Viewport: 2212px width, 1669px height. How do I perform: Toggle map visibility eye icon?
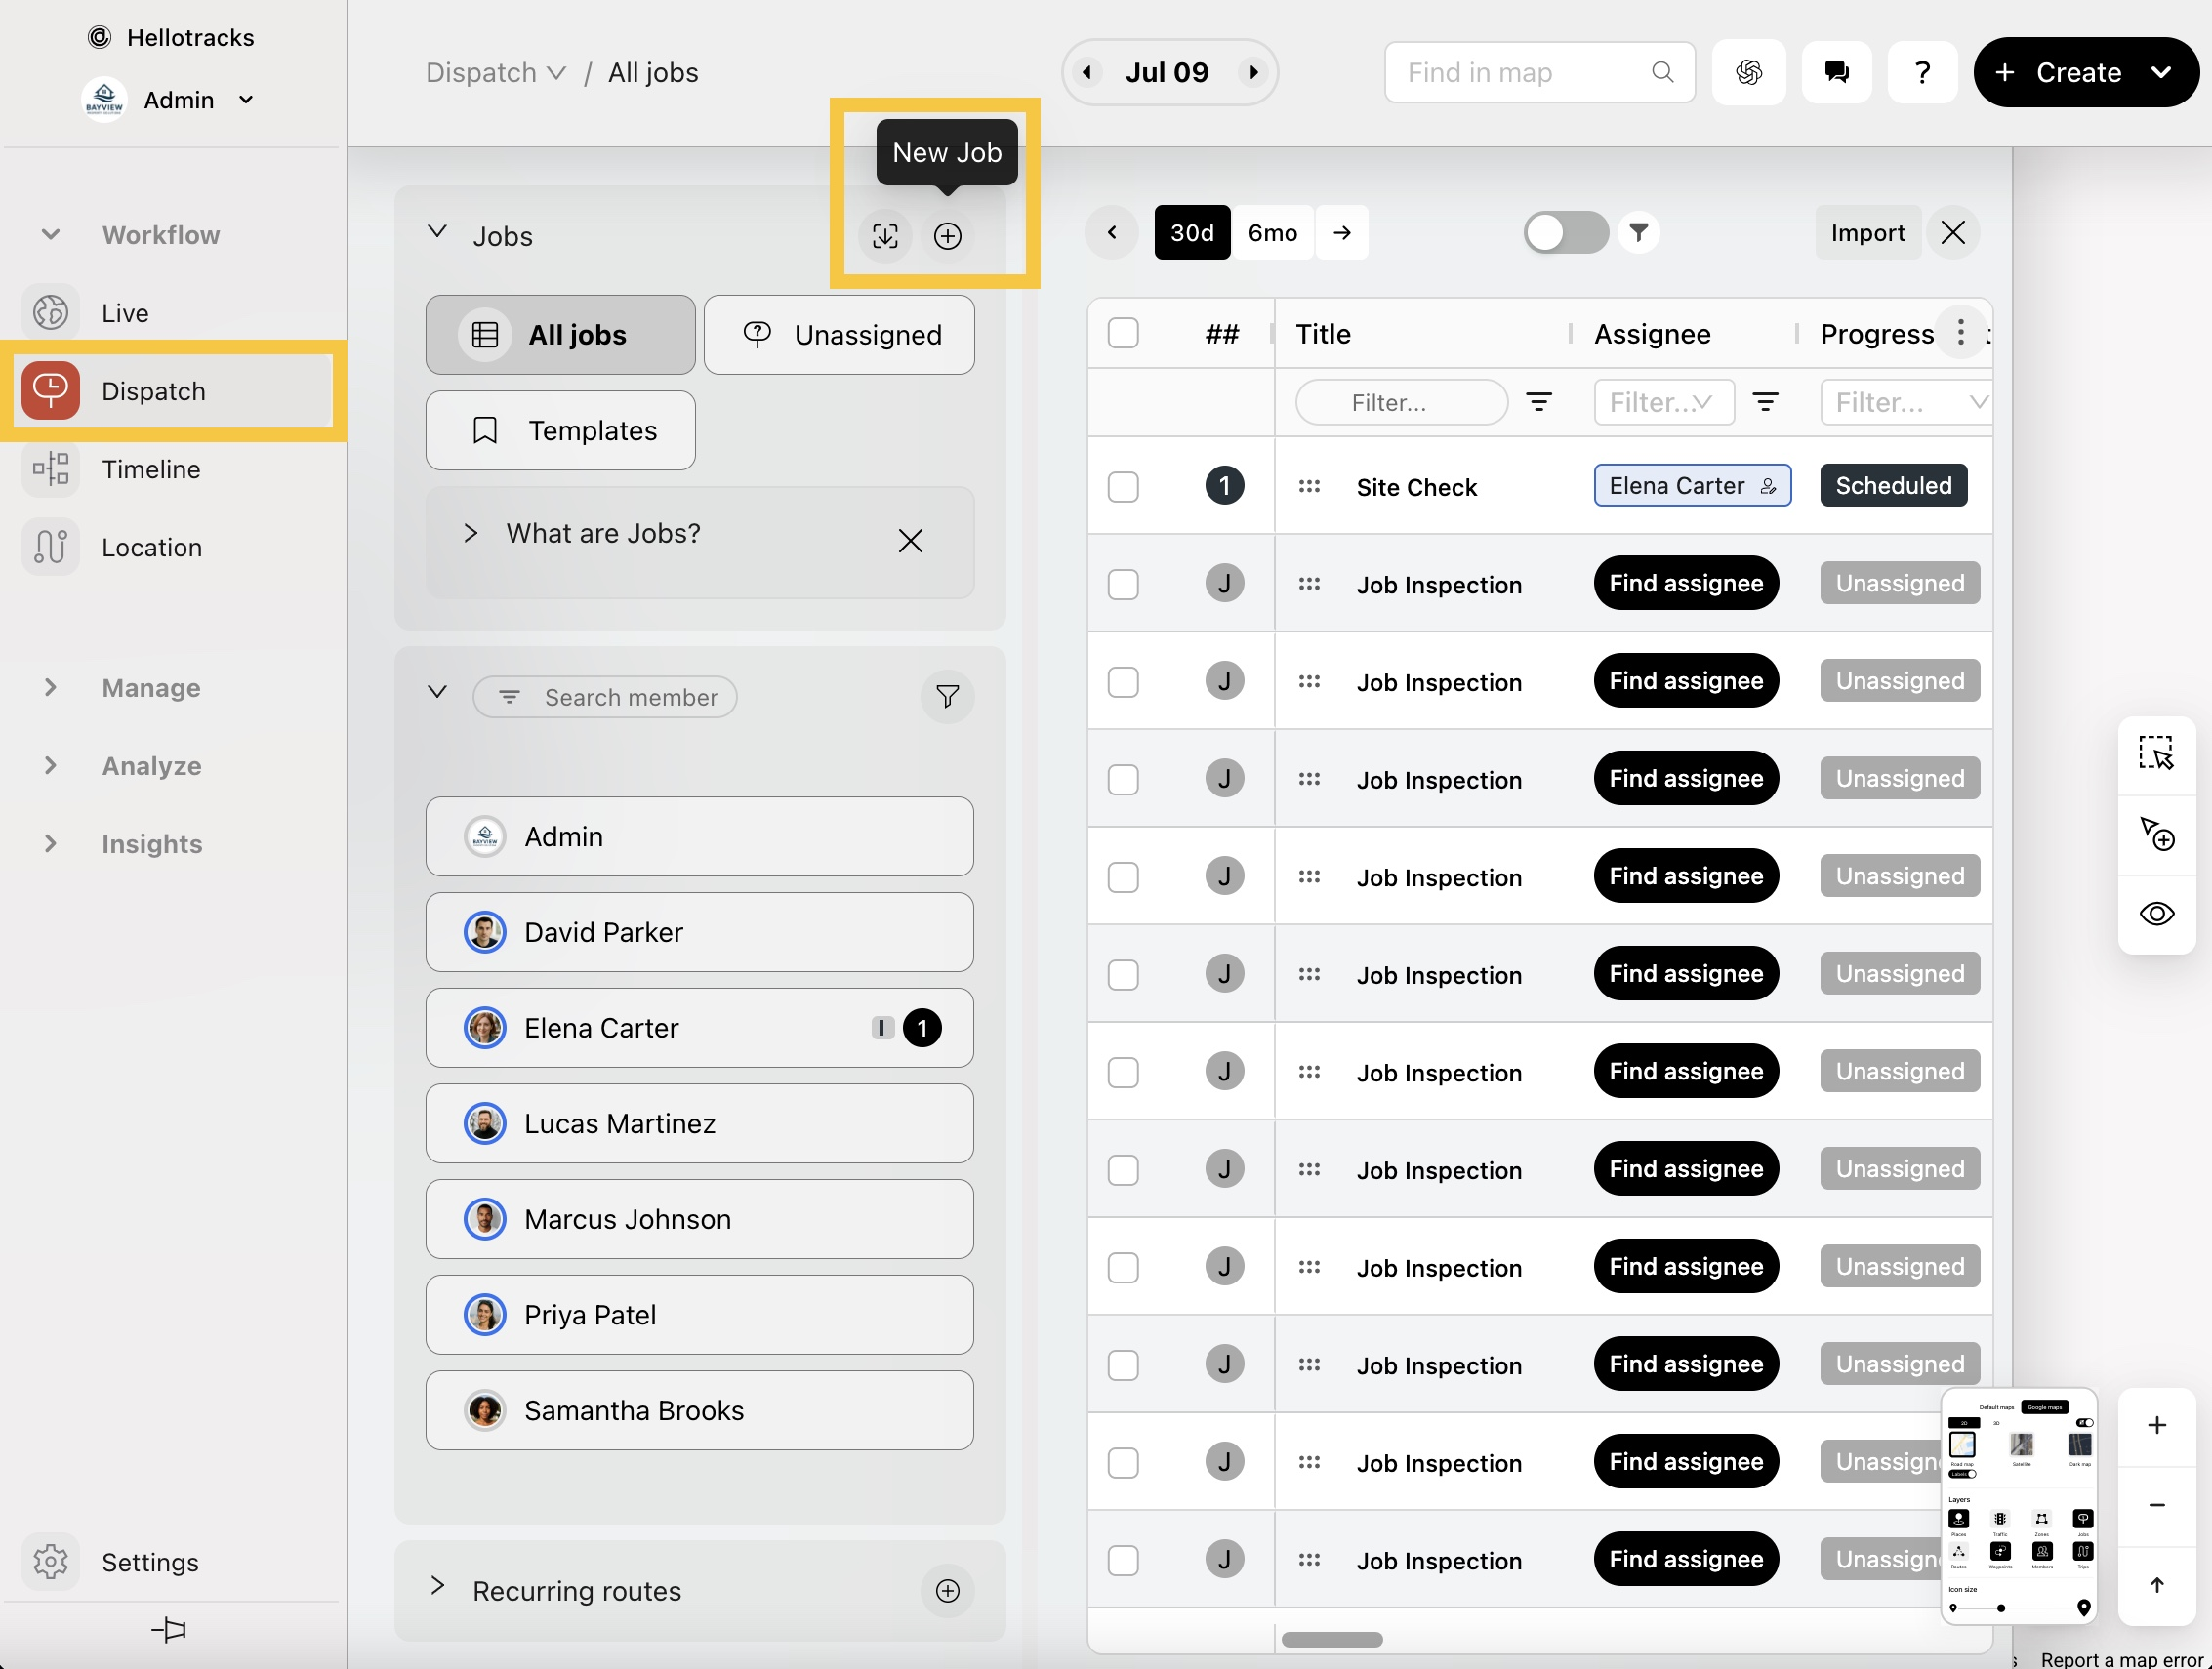click(x=2156, y=914)
